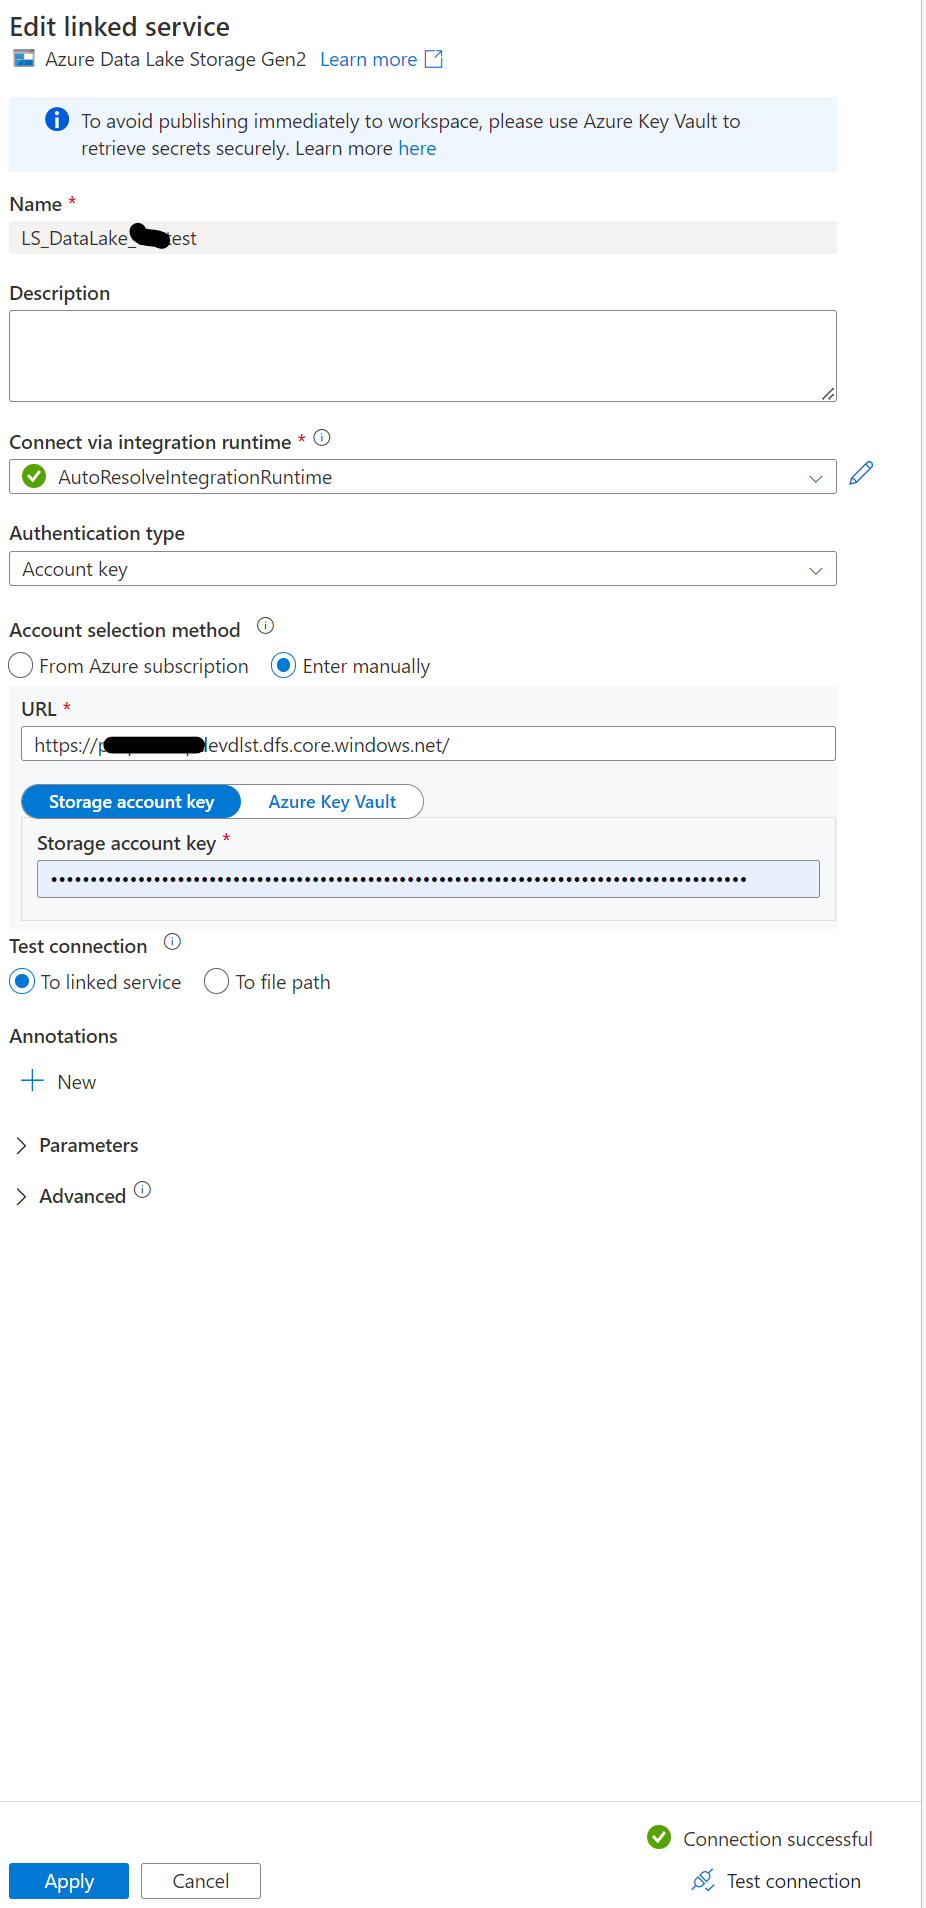Screen dimensions: 926x1908
Task: Click the Advanced info icon
Action: pos(142,1190)
